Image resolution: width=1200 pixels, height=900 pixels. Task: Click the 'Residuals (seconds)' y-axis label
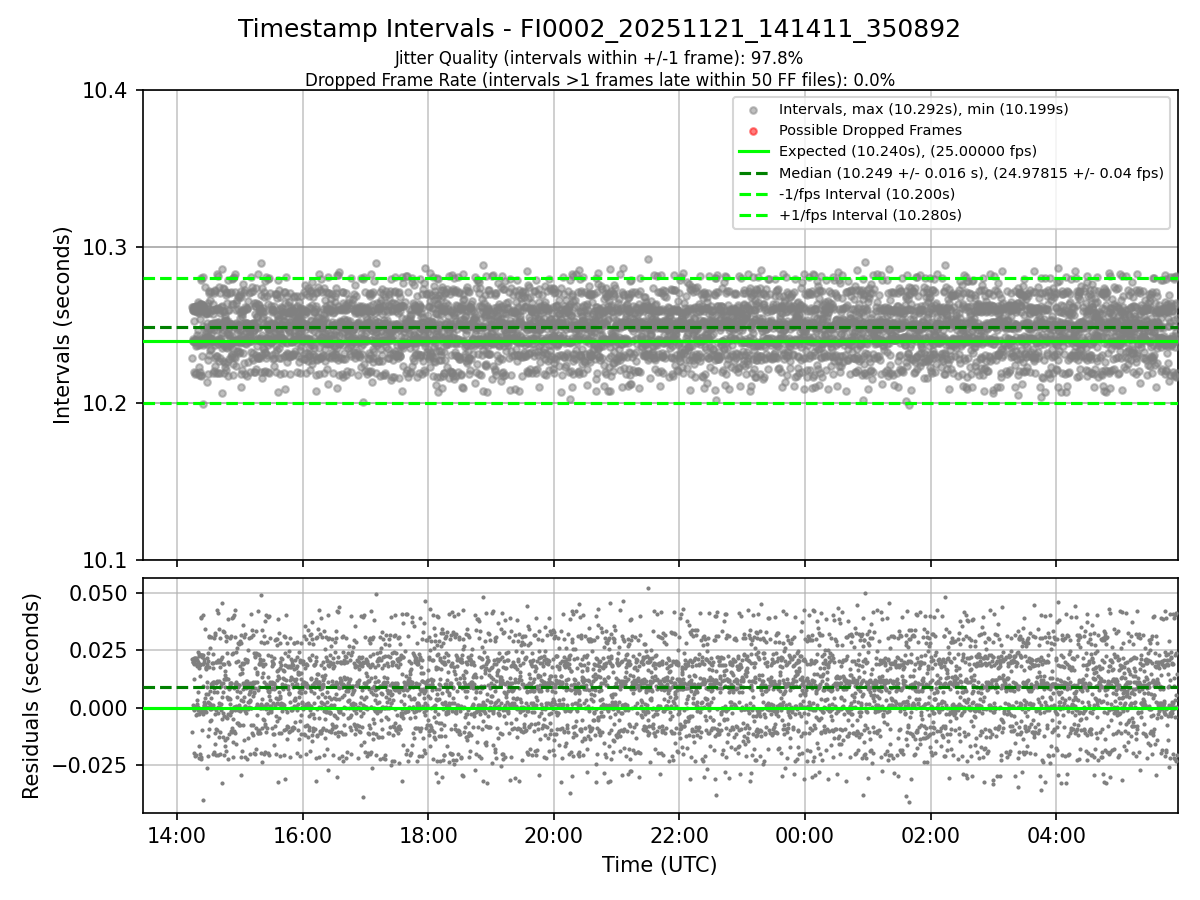tap(31, 696)
